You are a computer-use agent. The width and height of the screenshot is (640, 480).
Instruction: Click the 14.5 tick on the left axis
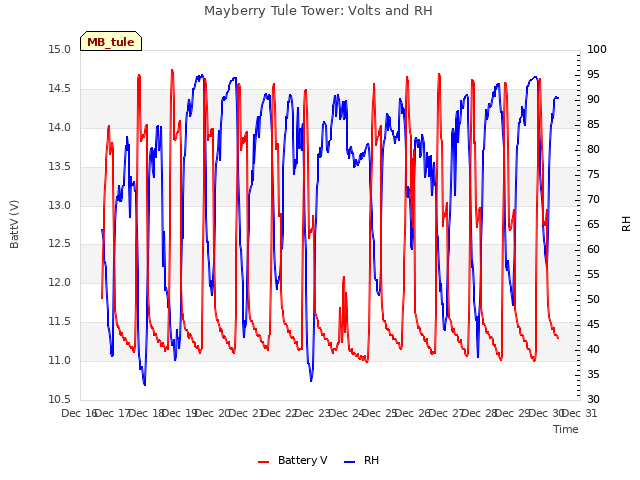[60, 89]
